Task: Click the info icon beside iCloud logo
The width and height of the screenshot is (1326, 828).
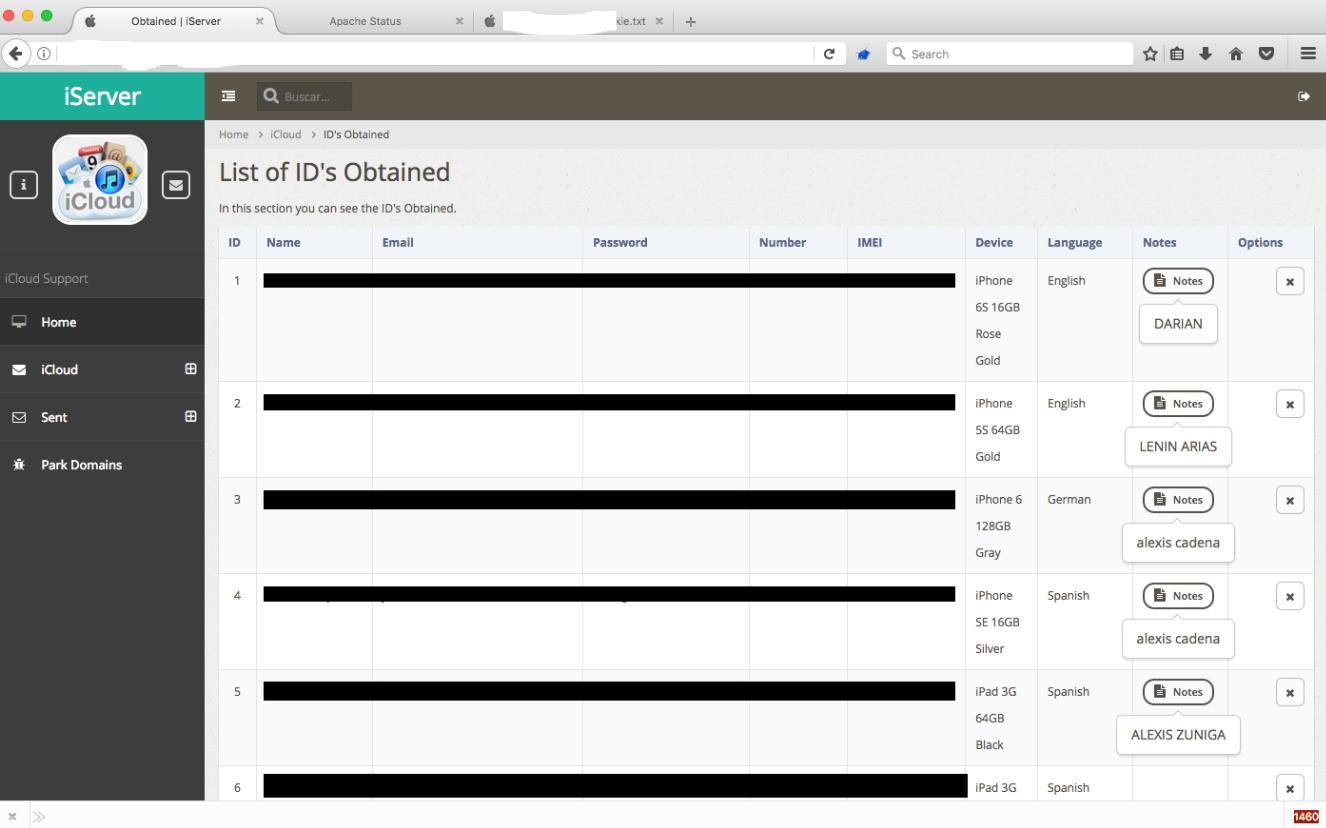Action: [x=24, y=184]
